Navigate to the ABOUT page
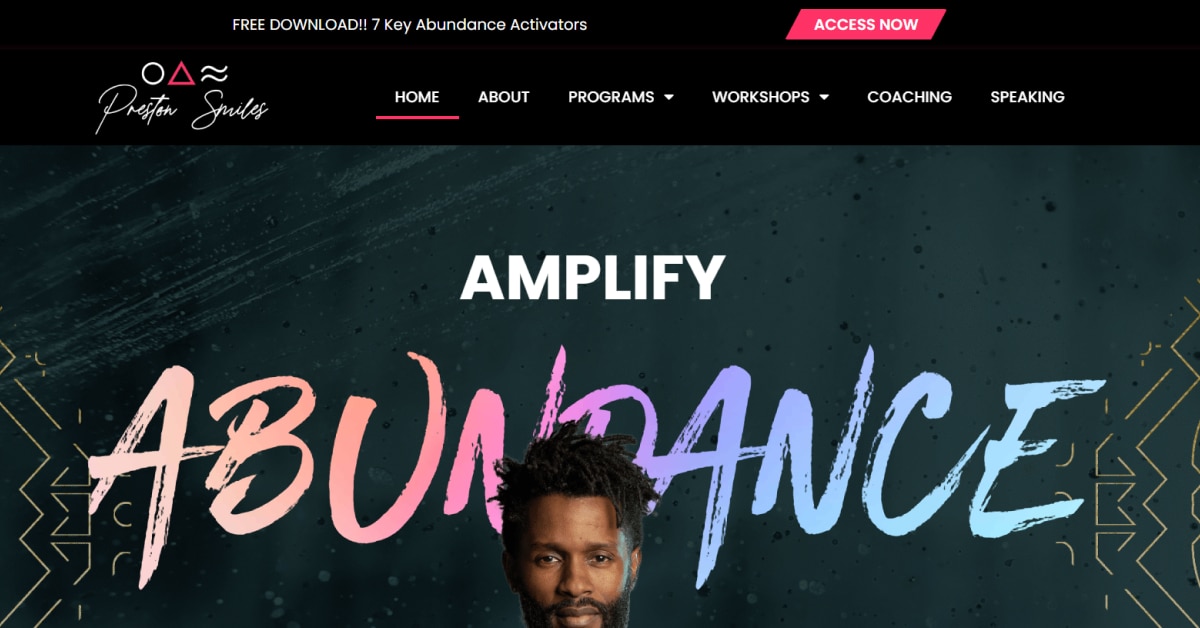1200x628 pixels. pos(503,97)
